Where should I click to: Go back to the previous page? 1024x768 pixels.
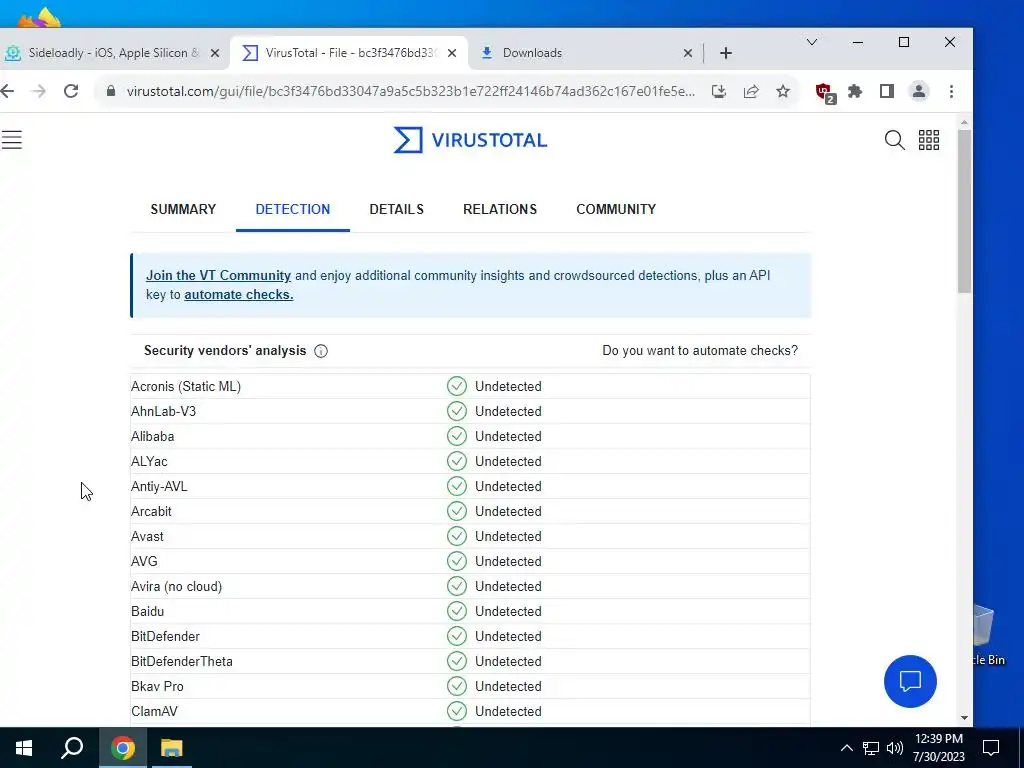click(7, 91)
